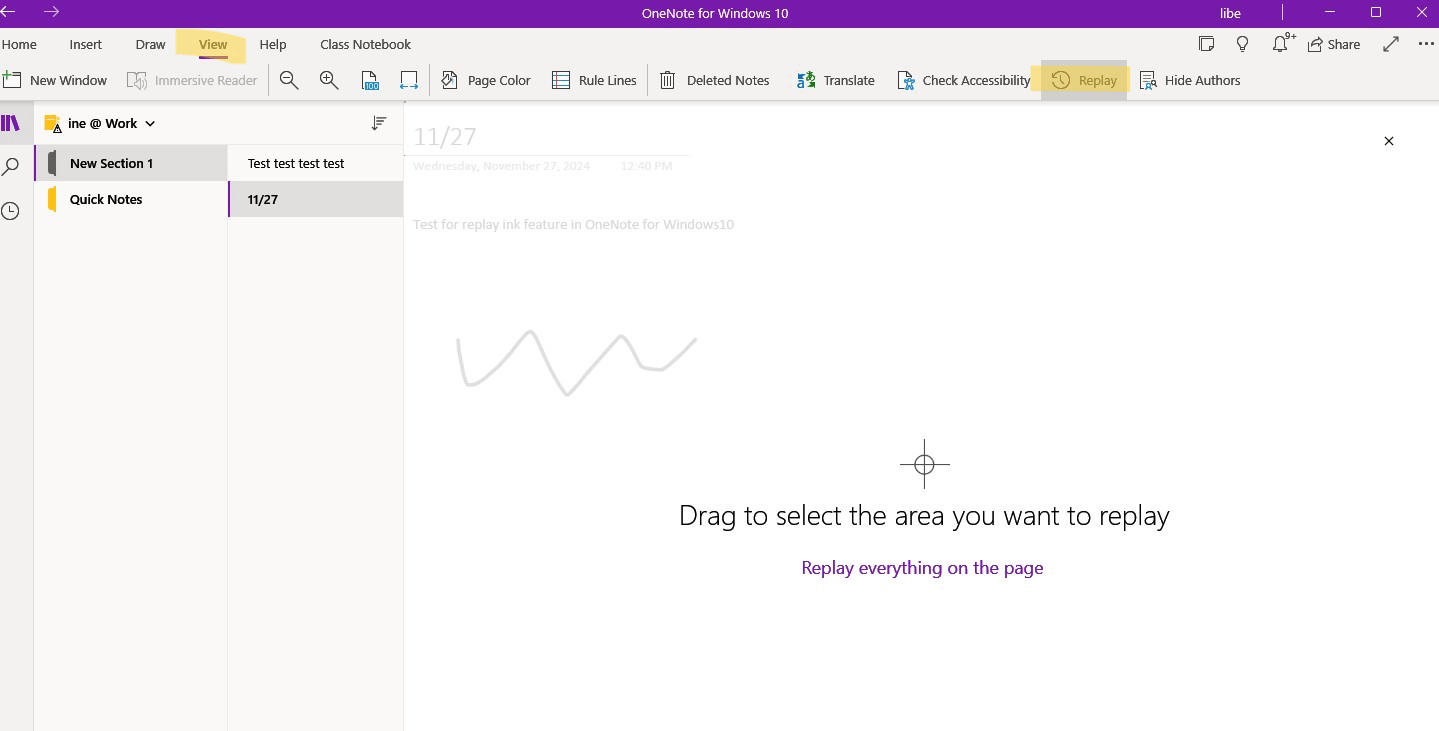This screenshot has width=1439, height=731.
Task: Open the page sort options
Action: [x=379, y=123]
